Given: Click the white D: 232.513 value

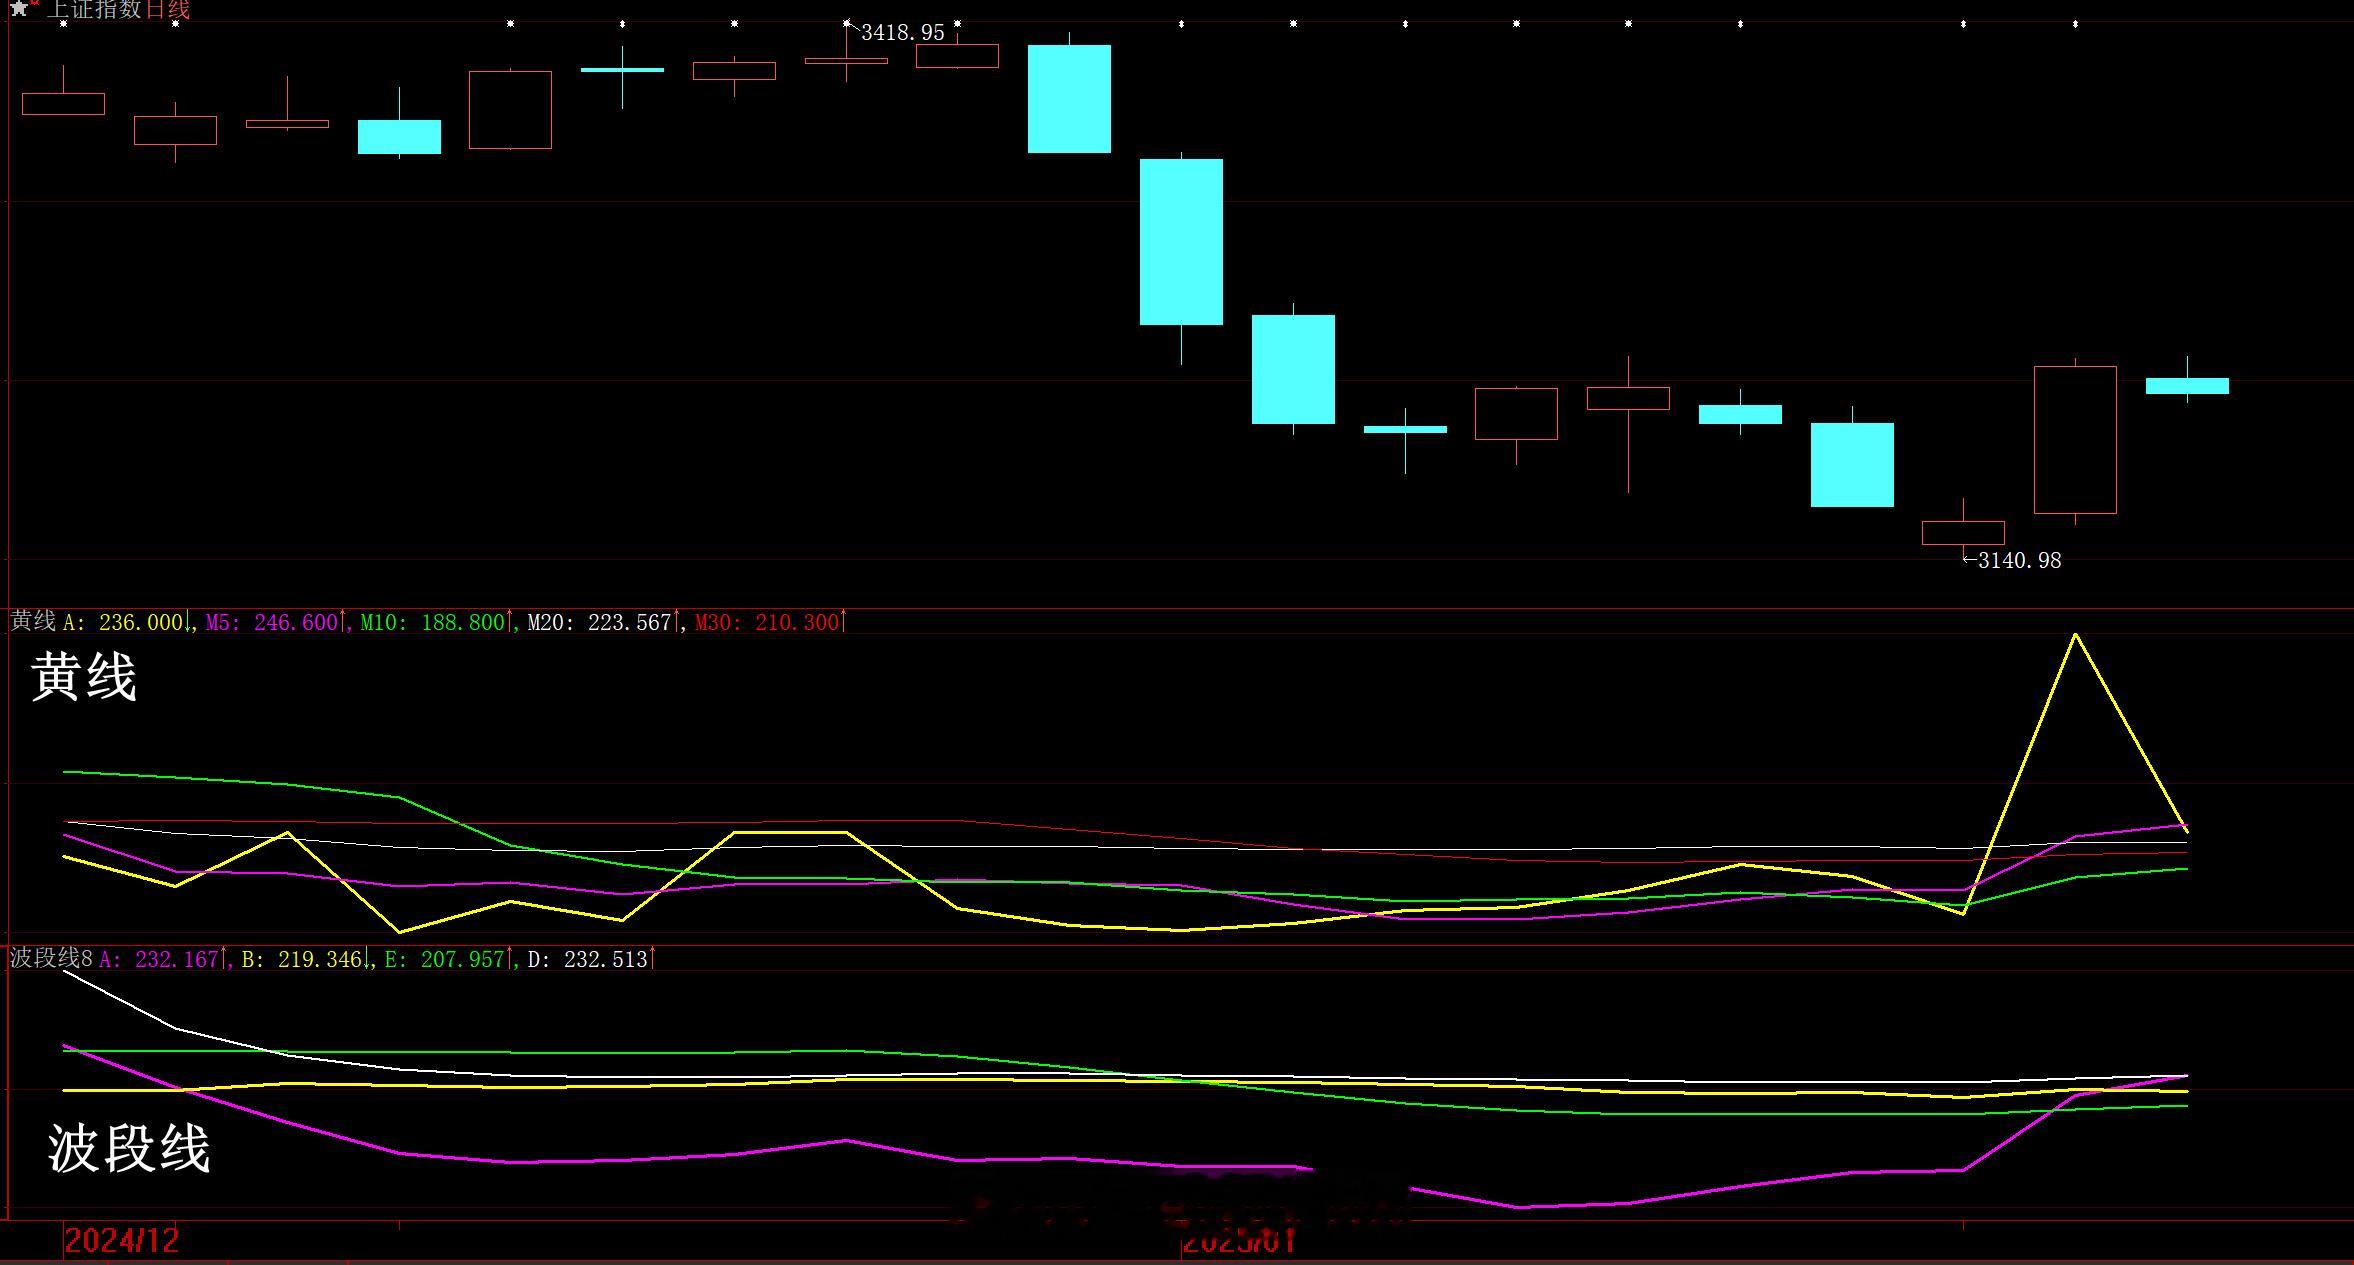Looking at the screenshot, I should [589, 959].
